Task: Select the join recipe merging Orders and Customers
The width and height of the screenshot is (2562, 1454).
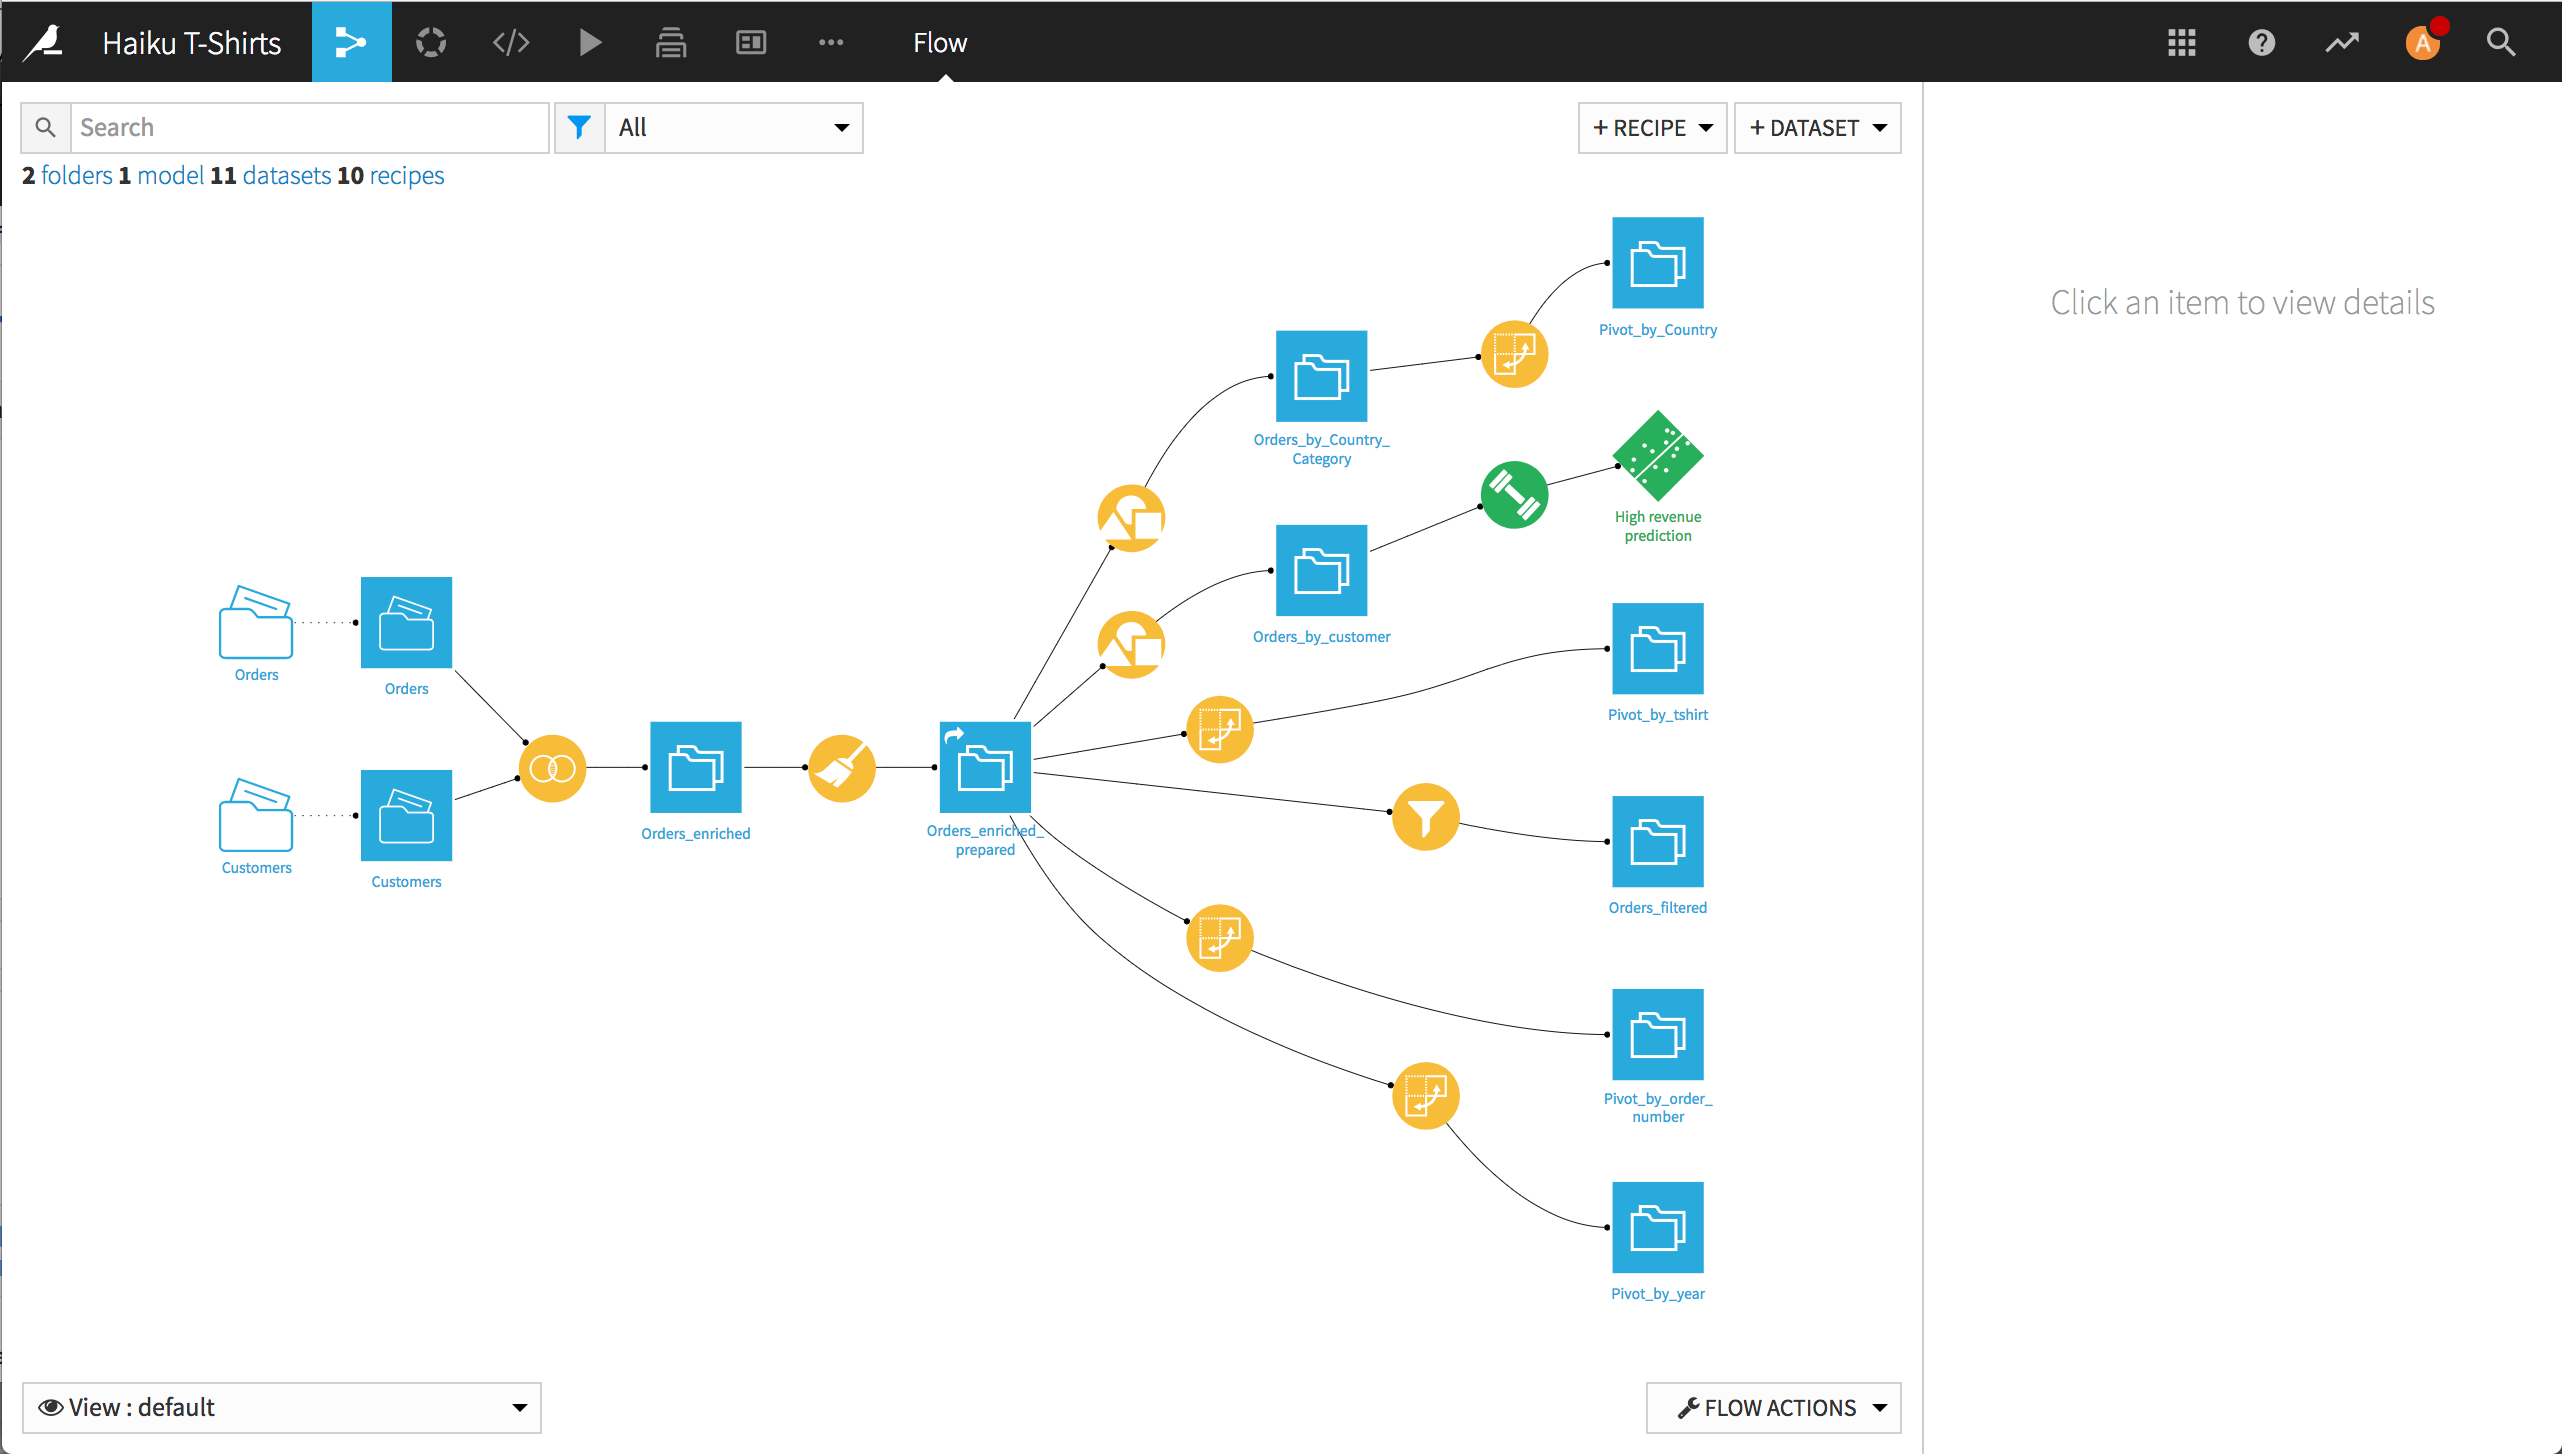Action: (x=552, y=768)
